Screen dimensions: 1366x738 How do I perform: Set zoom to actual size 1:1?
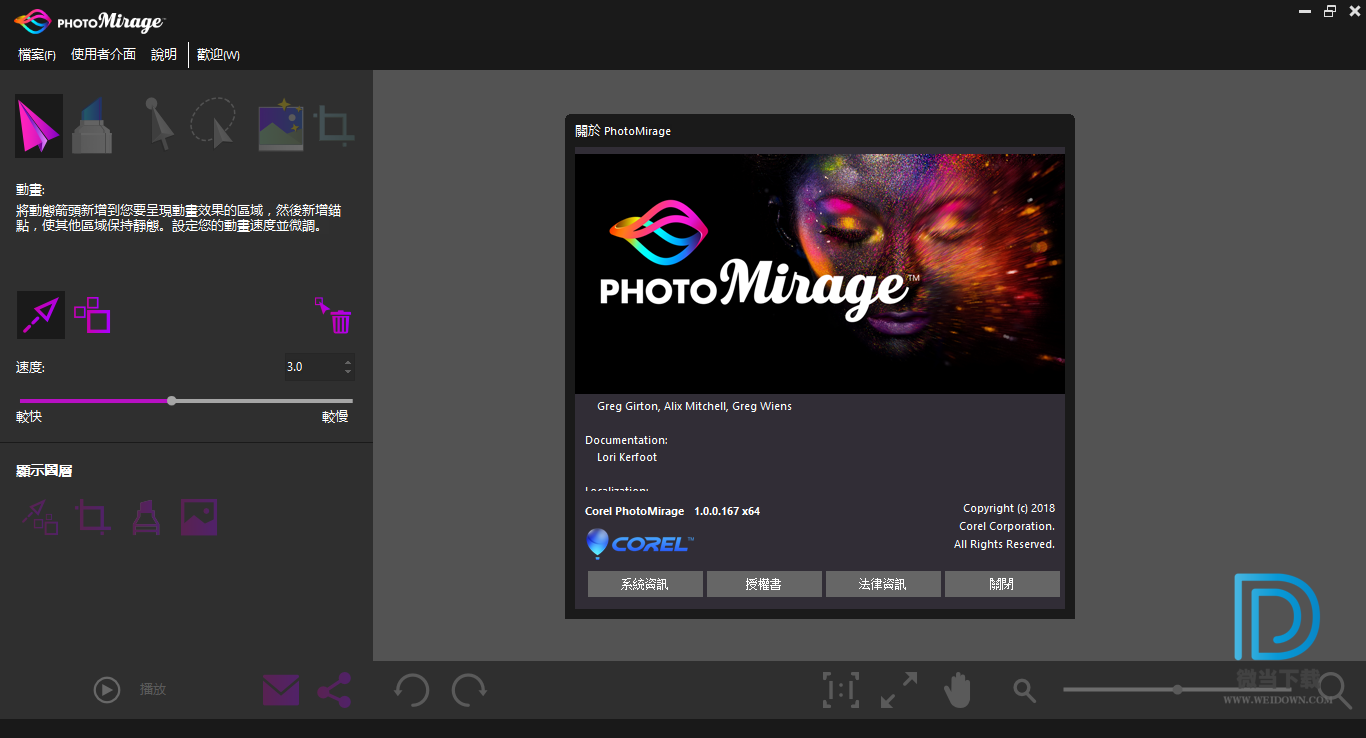click(x=841, y=690)
